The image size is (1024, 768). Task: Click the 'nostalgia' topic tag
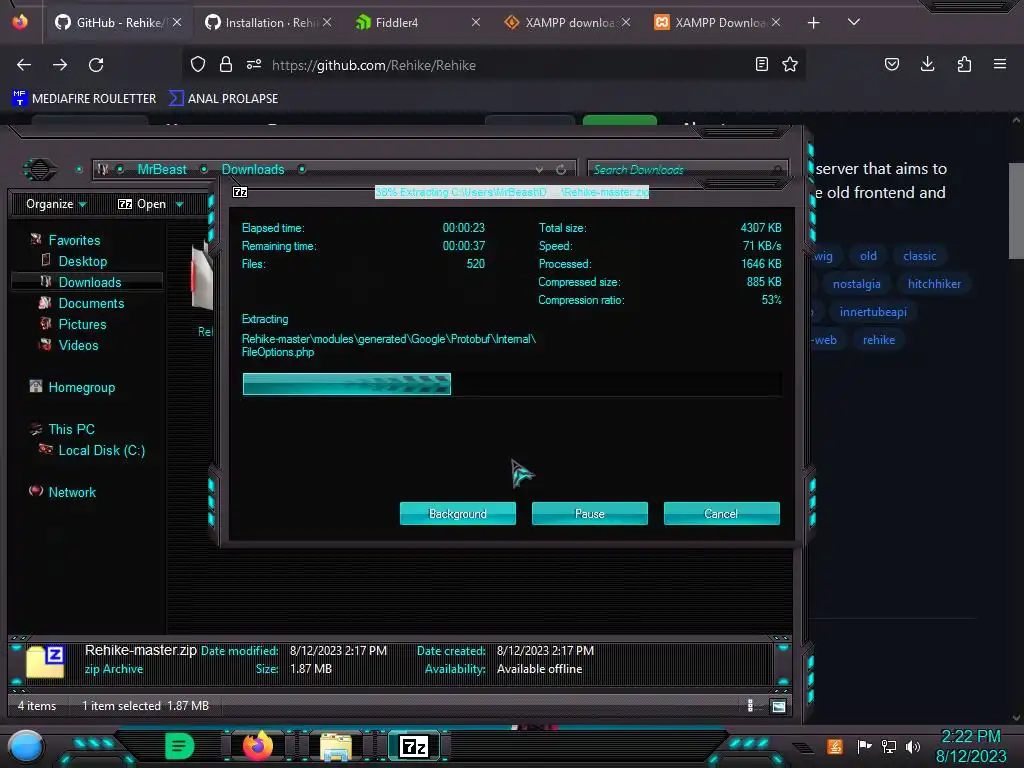(x=857, y=284)
